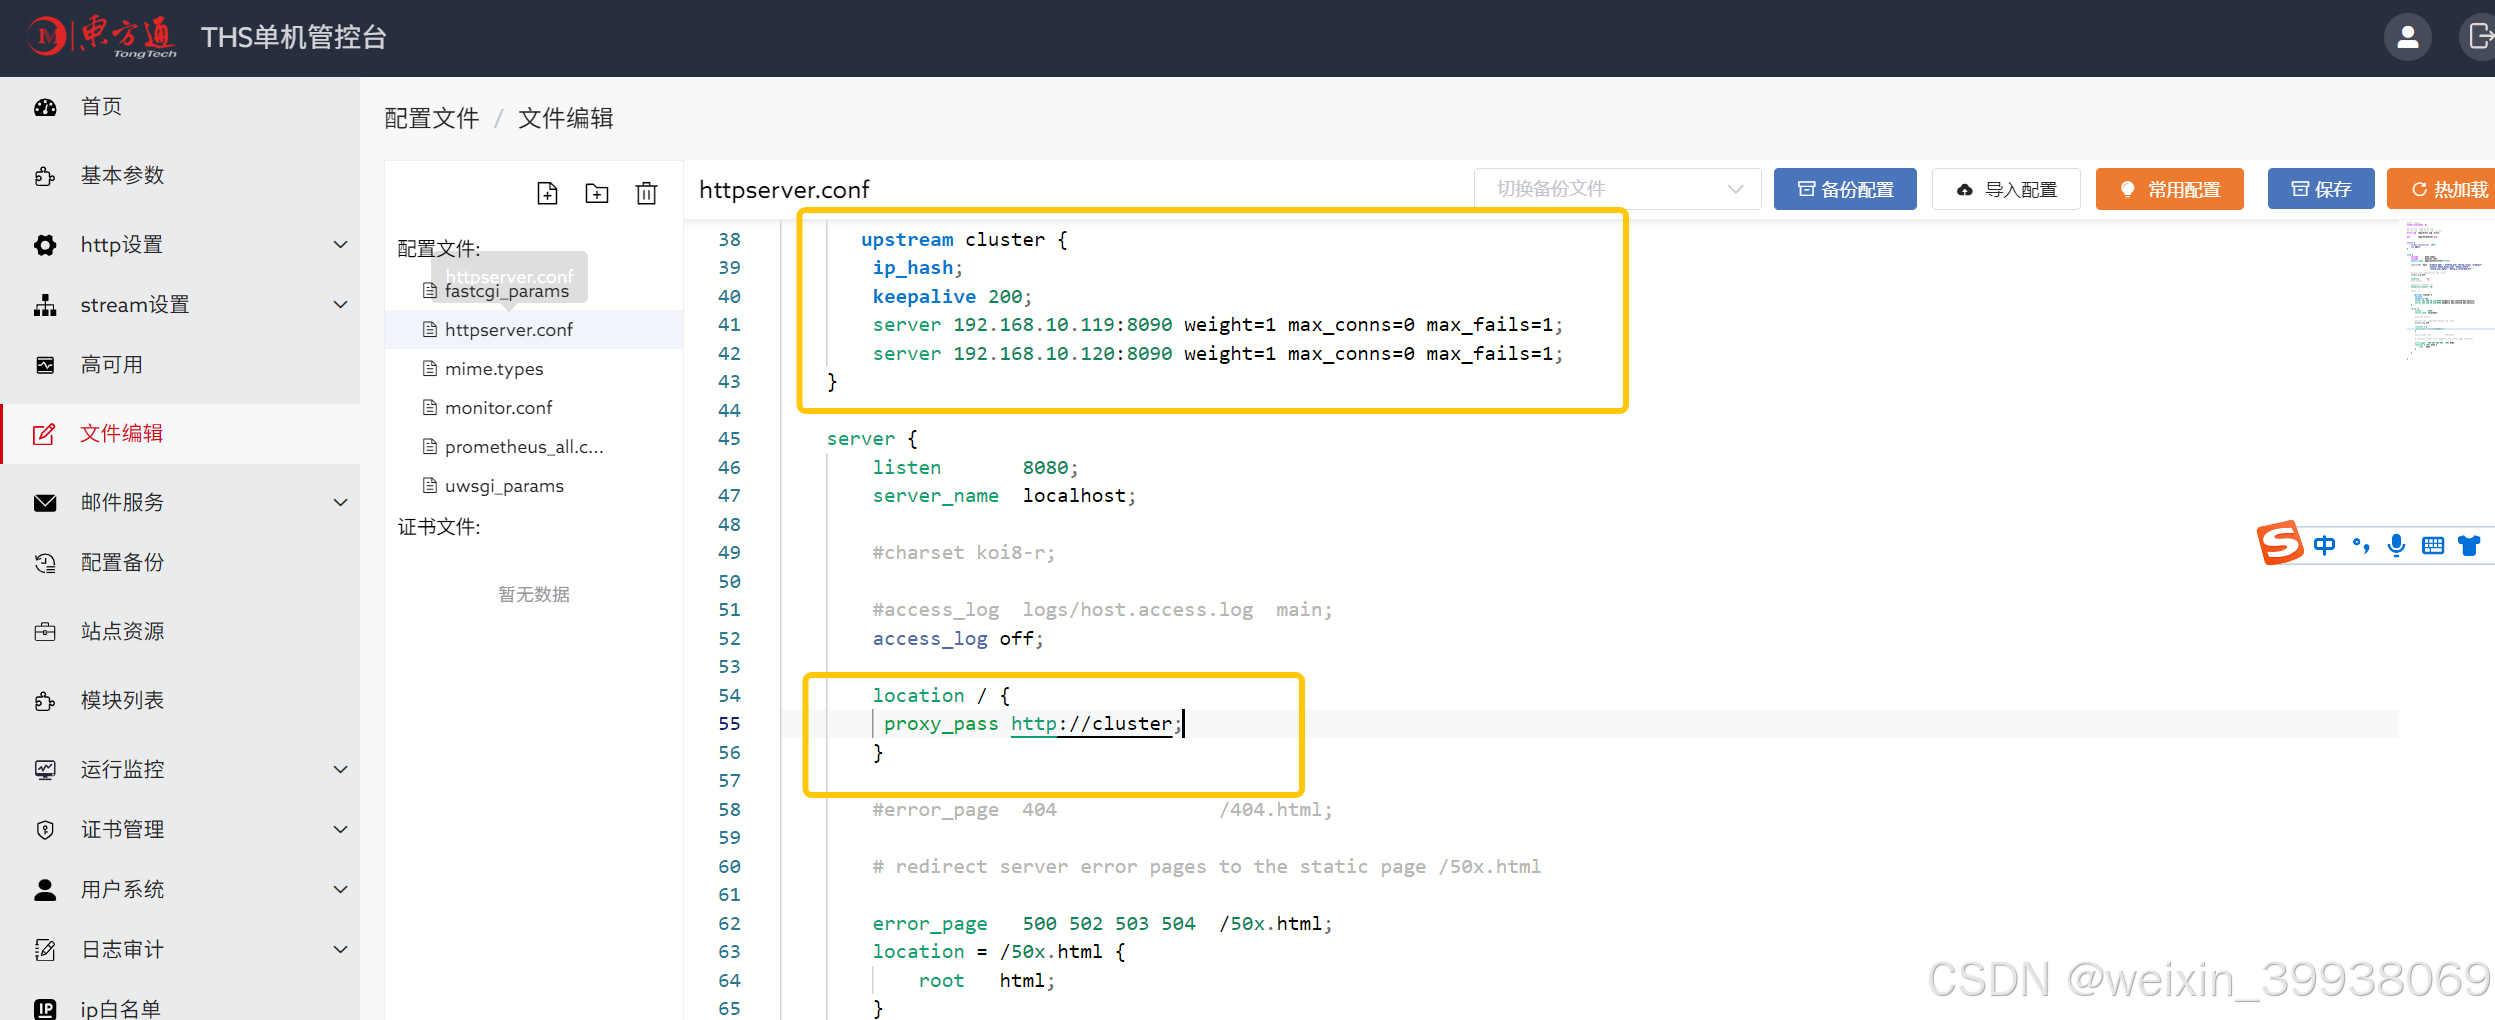Viewport: 2495px width, 1020px height.
Task: Open monitor.conf in file list
Action: pos(498,408)
